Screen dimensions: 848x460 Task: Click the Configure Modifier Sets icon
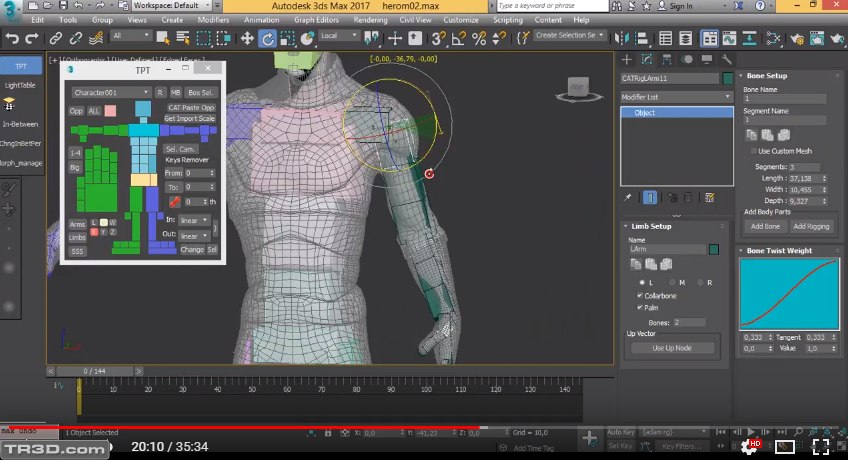(x=710, y=198)
